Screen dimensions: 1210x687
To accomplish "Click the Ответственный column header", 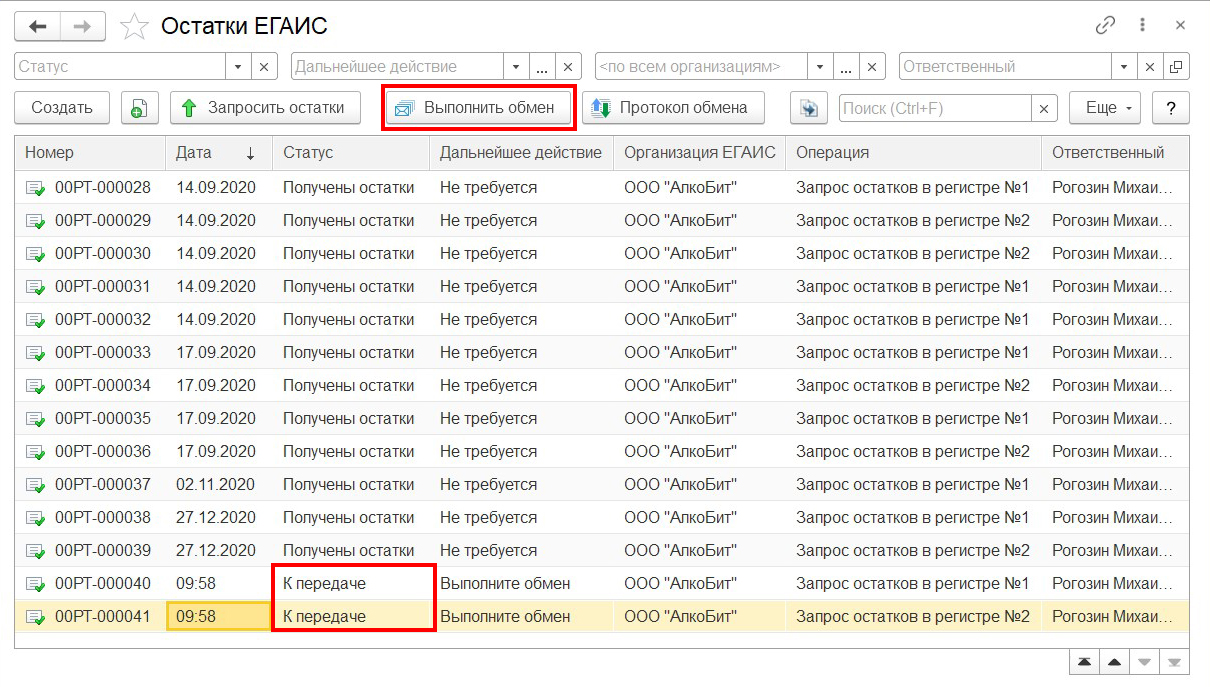I will 1115,153.
